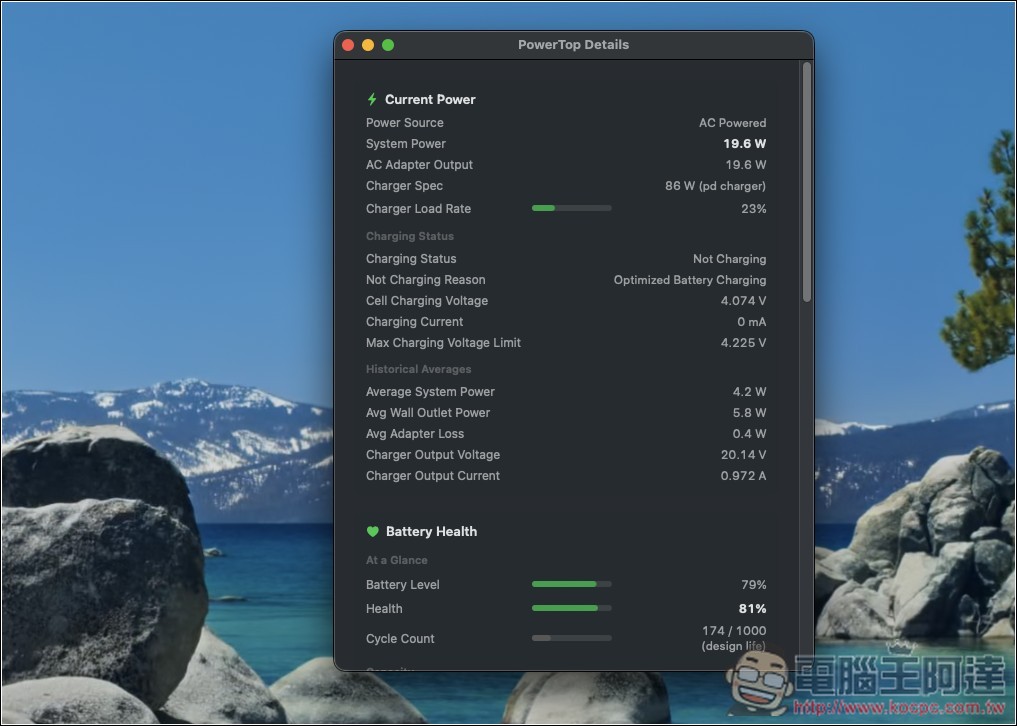Click the PowerTop Details window title

[573, 45]
